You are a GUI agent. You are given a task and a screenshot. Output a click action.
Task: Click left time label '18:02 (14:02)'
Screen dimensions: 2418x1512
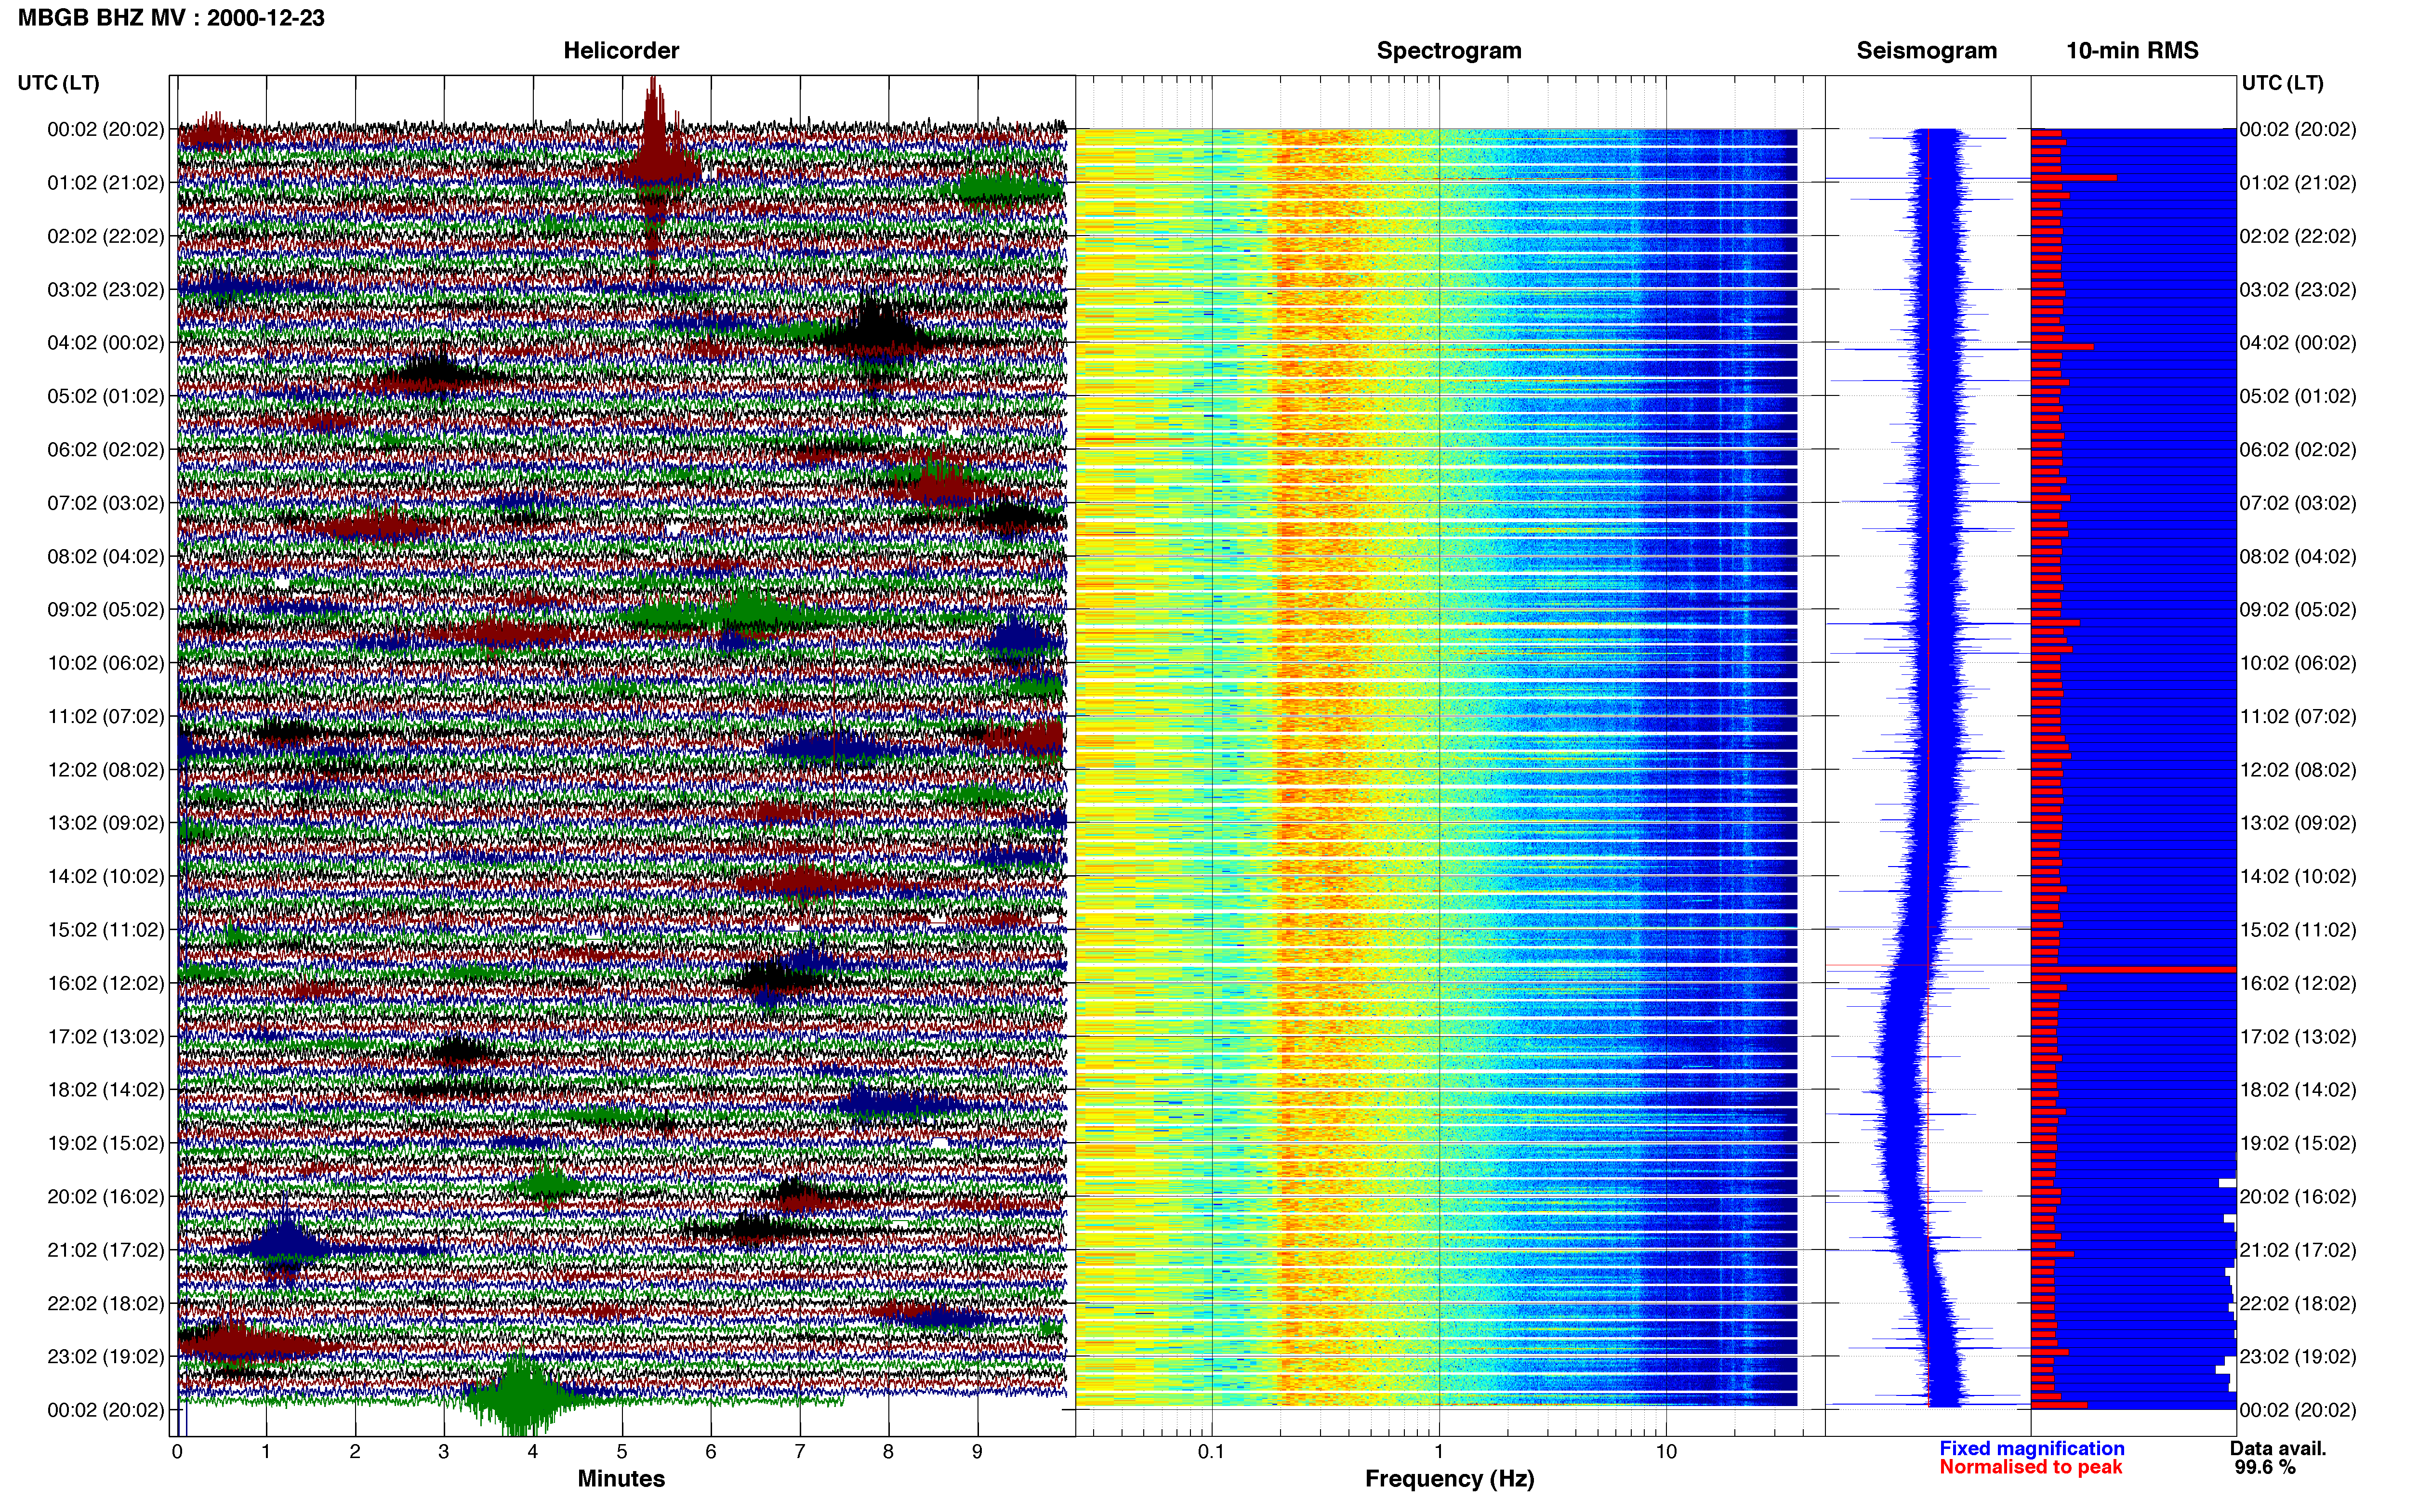point(105,1090)
